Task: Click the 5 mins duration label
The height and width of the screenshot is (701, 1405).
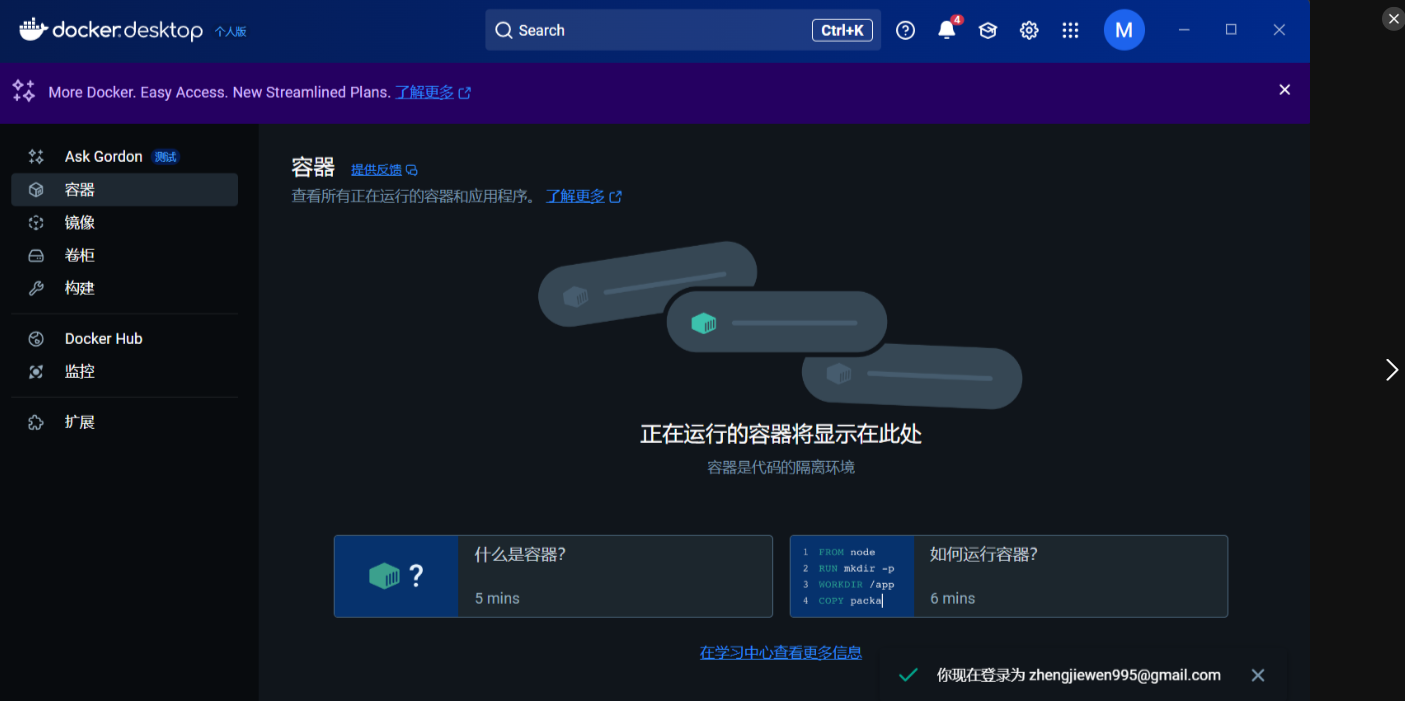Action: coord(497,598)
